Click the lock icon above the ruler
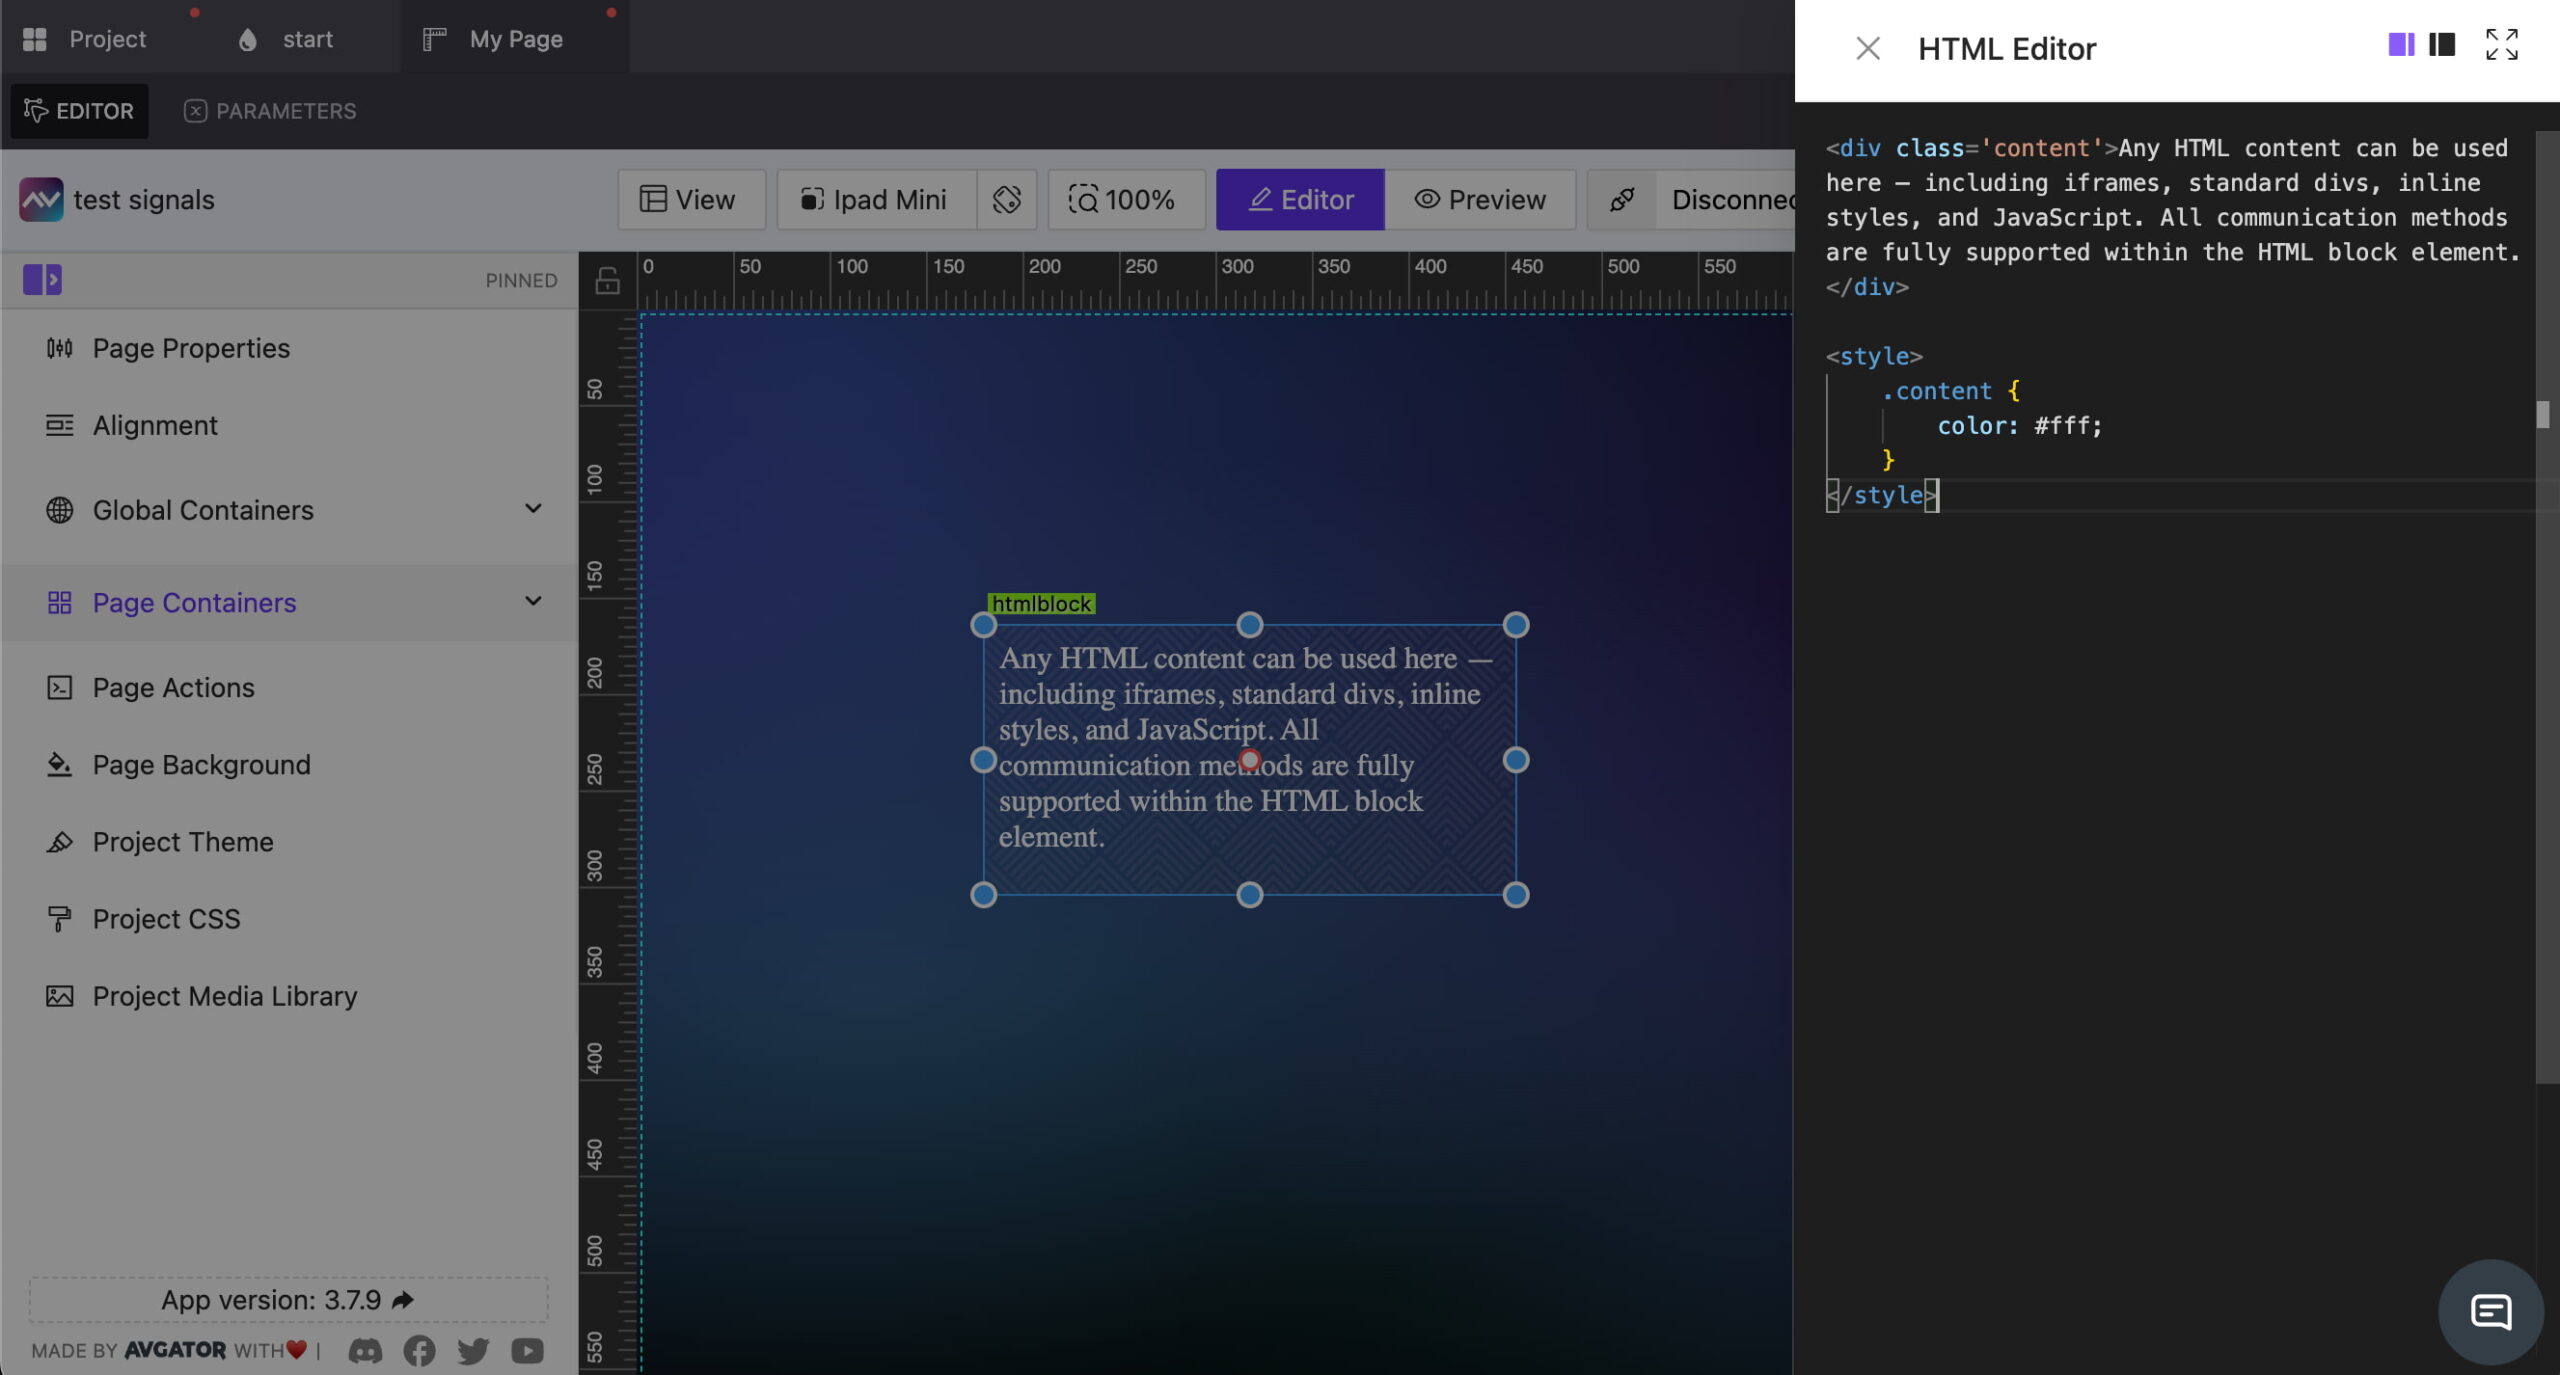Viewport: 2560px width, 1375px height. coord(608,281)
